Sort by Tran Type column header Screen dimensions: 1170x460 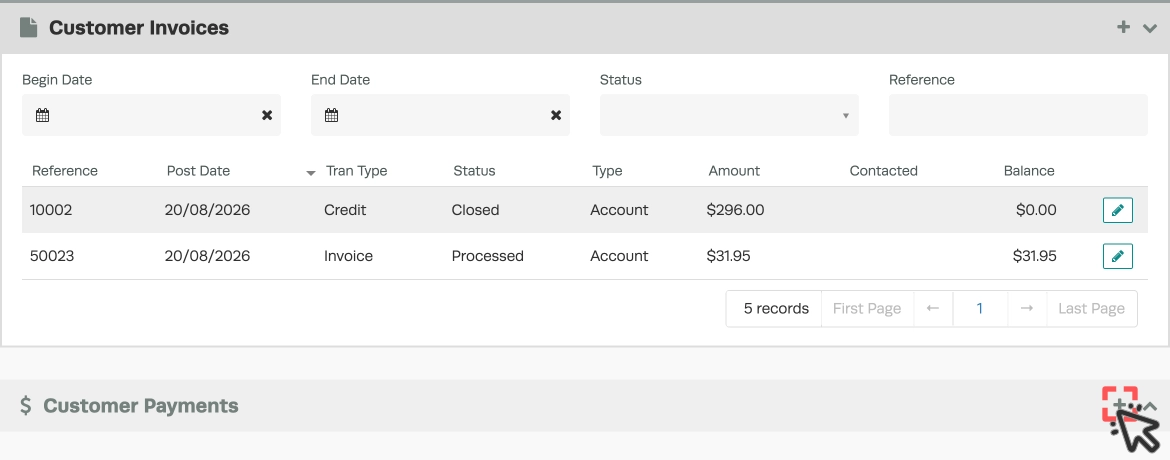357,170
